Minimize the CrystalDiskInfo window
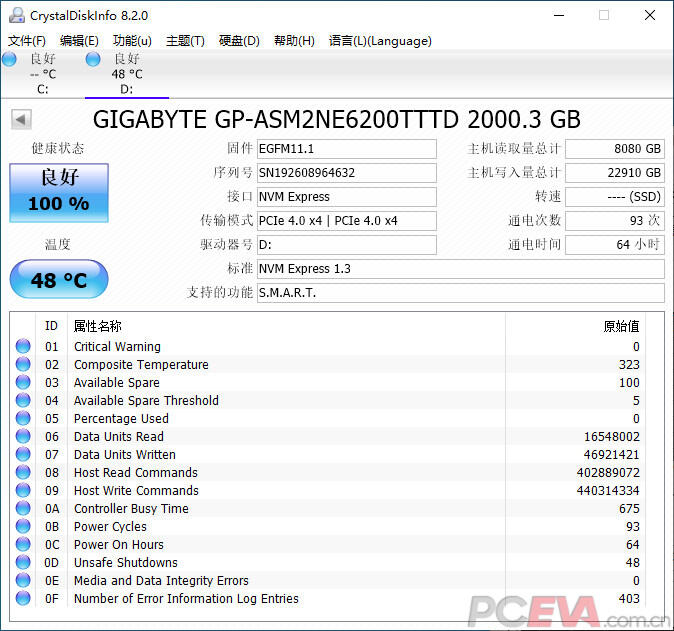 [559, 15]
